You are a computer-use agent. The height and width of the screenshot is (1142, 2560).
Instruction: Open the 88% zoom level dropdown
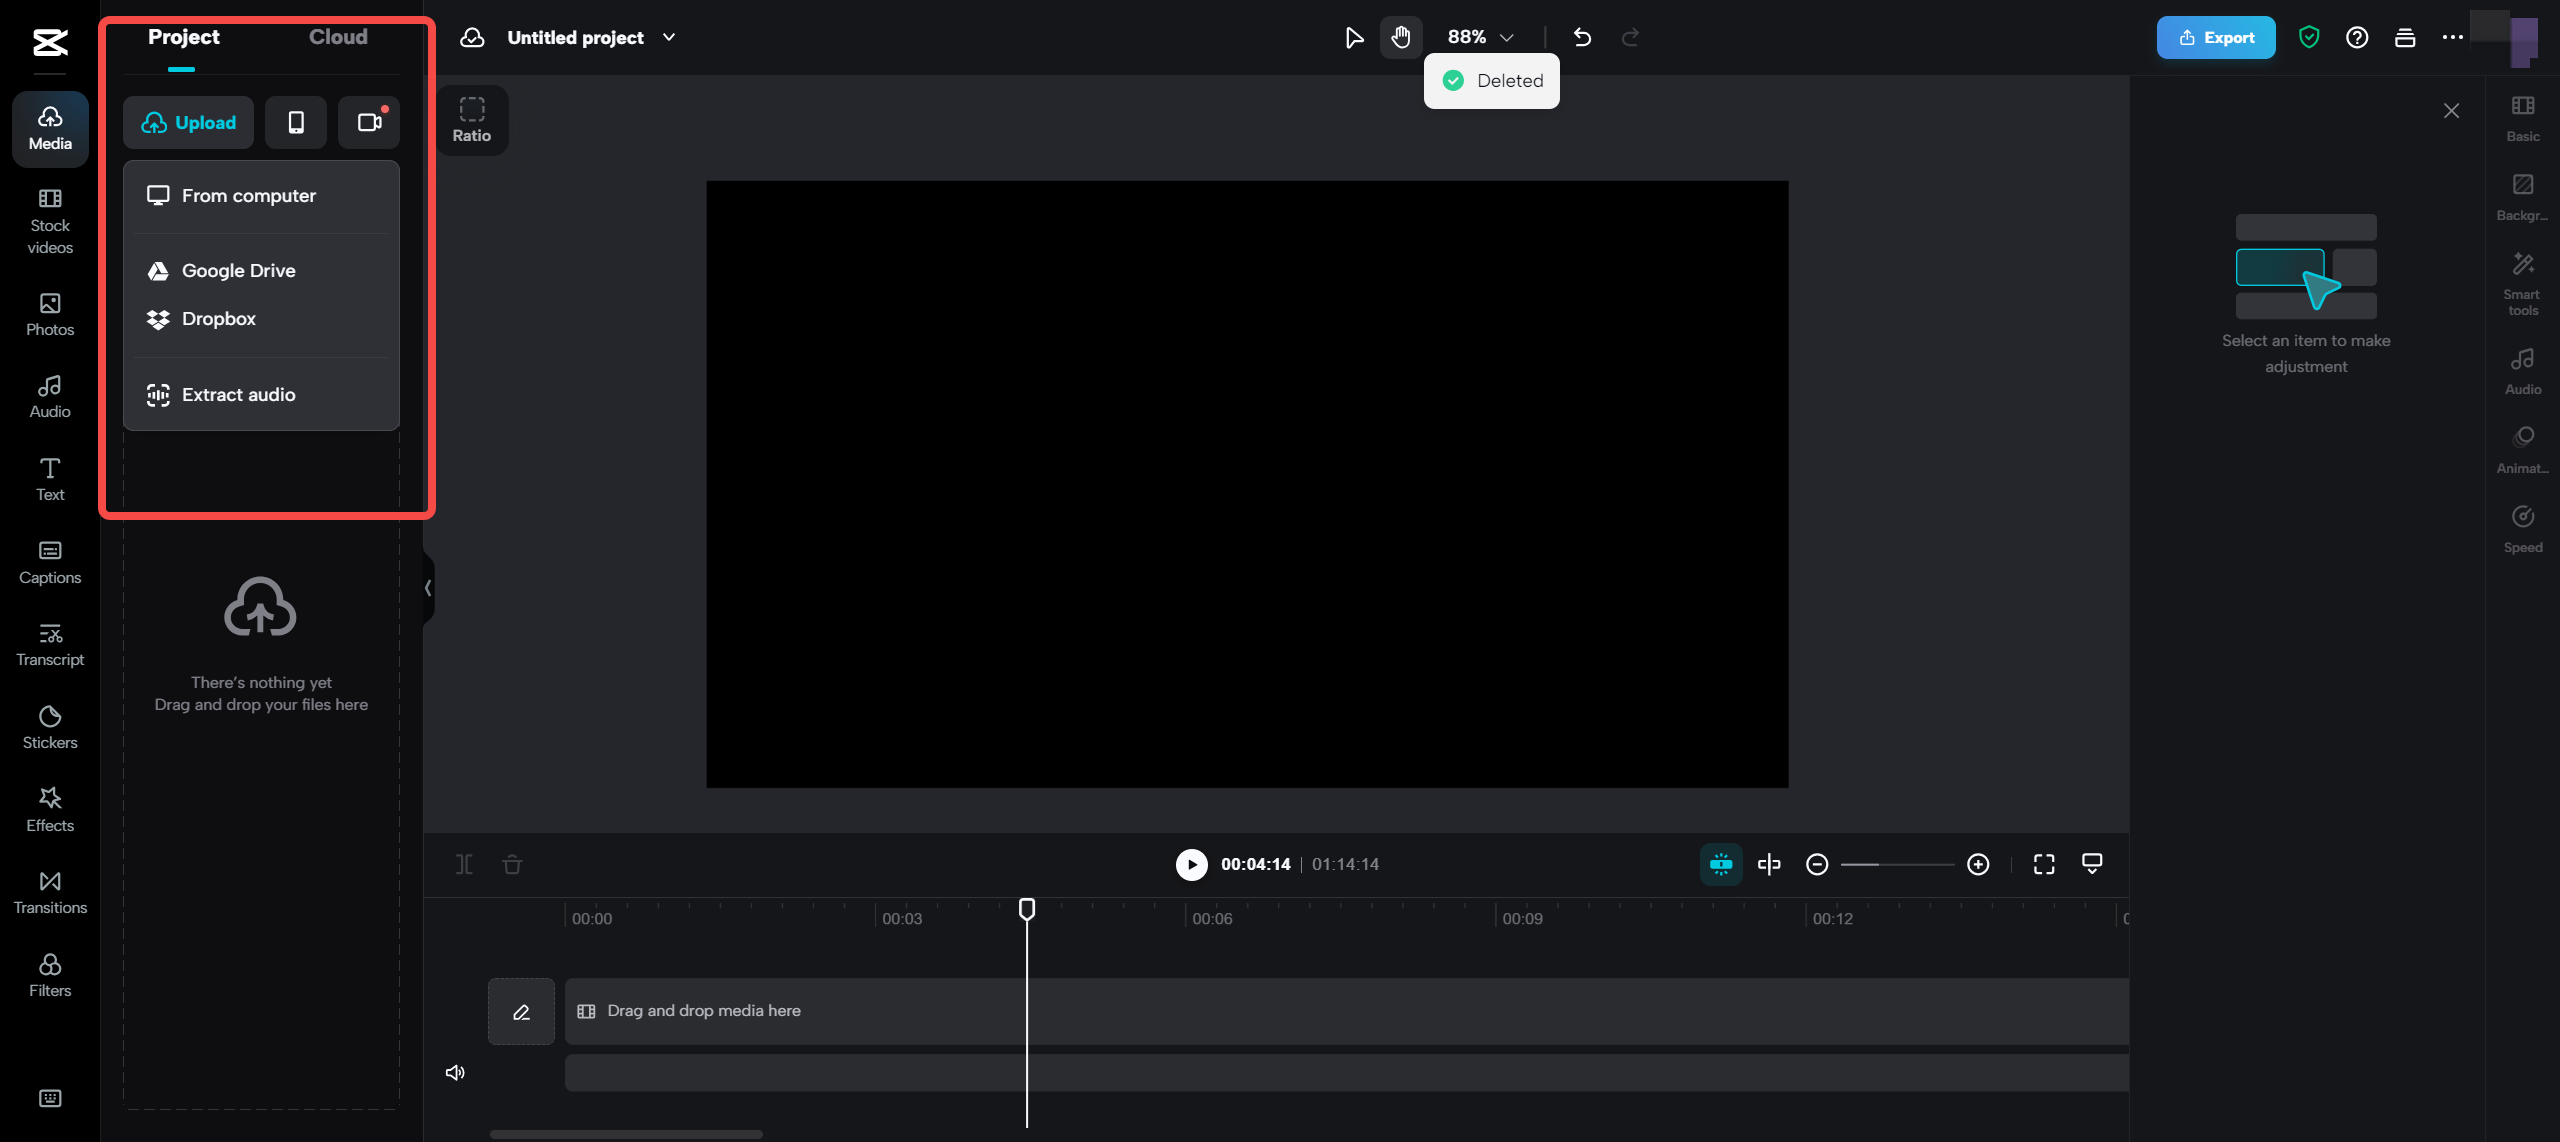1480,37
